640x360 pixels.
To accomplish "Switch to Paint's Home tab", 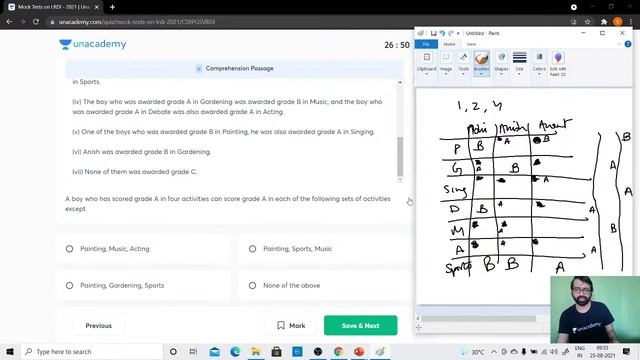I will click(449, 44).
